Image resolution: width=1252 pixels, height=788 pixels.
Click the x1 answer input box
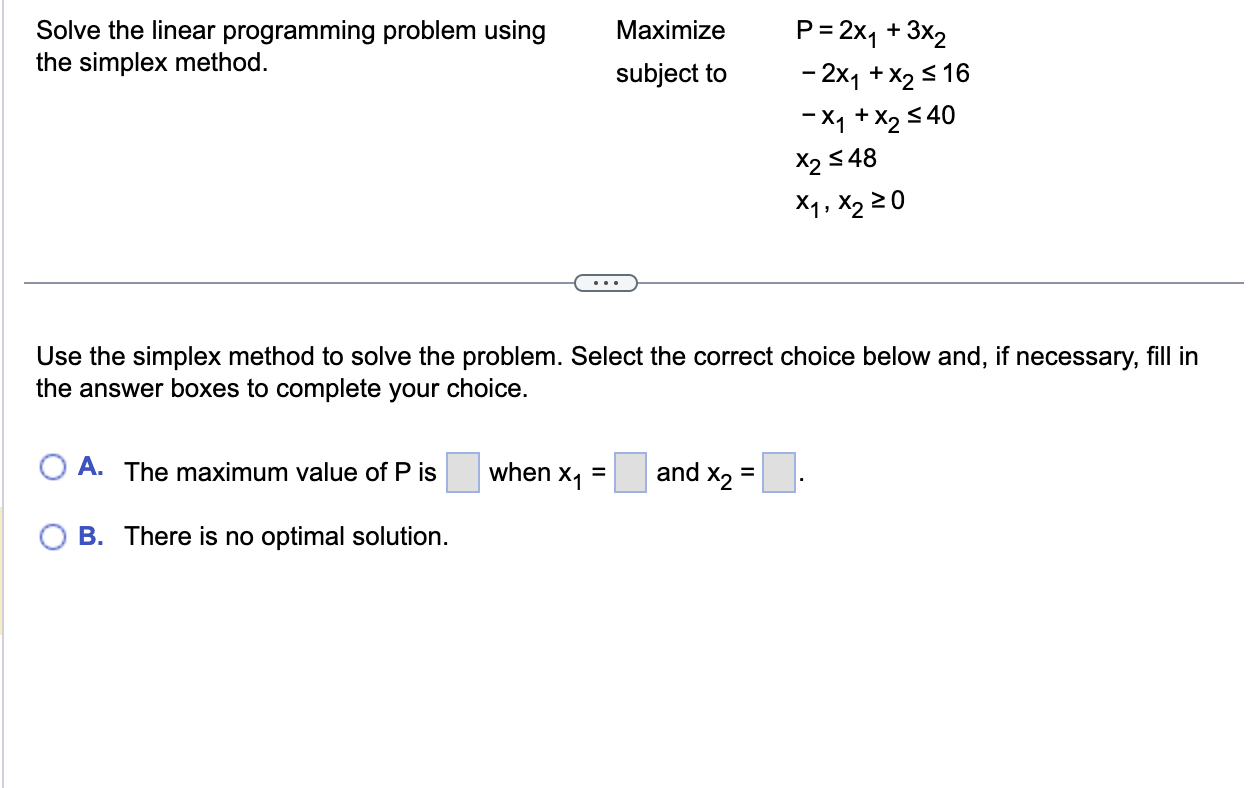click(x=629, y=471)
